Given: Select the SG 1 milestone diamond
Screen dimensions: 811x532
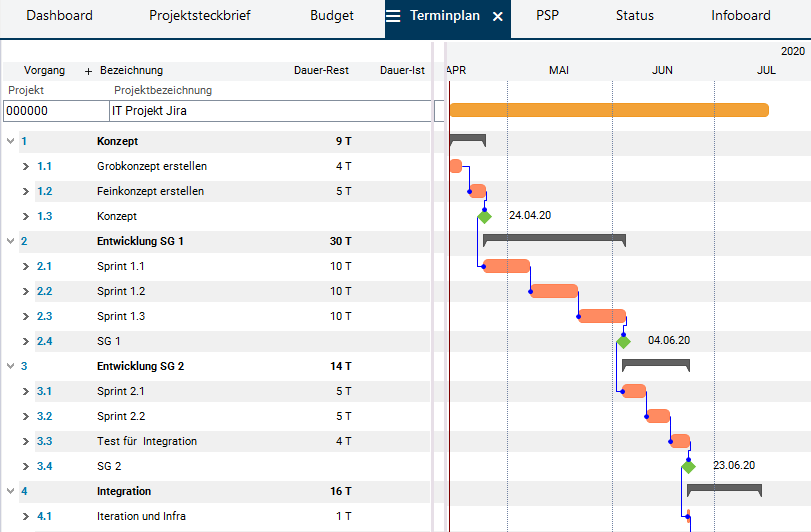Looking at the screenshot, I should 624,341.
